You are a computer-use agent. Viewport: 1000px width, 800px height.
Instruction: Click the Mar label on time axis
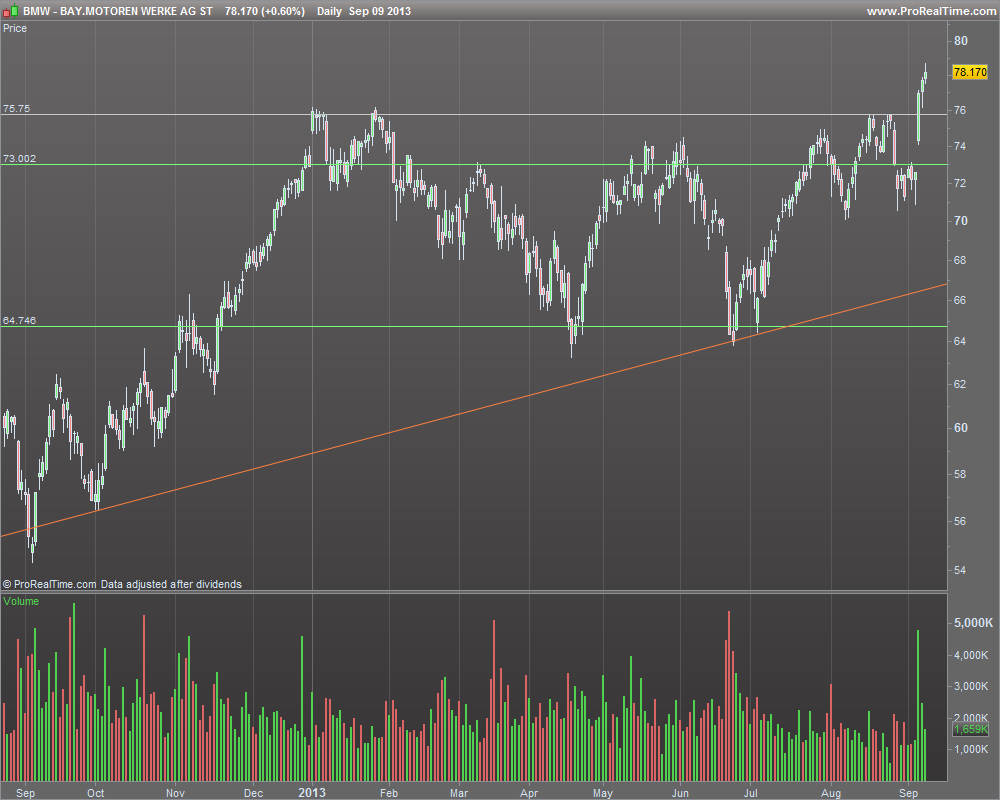[x=459, y=793]
